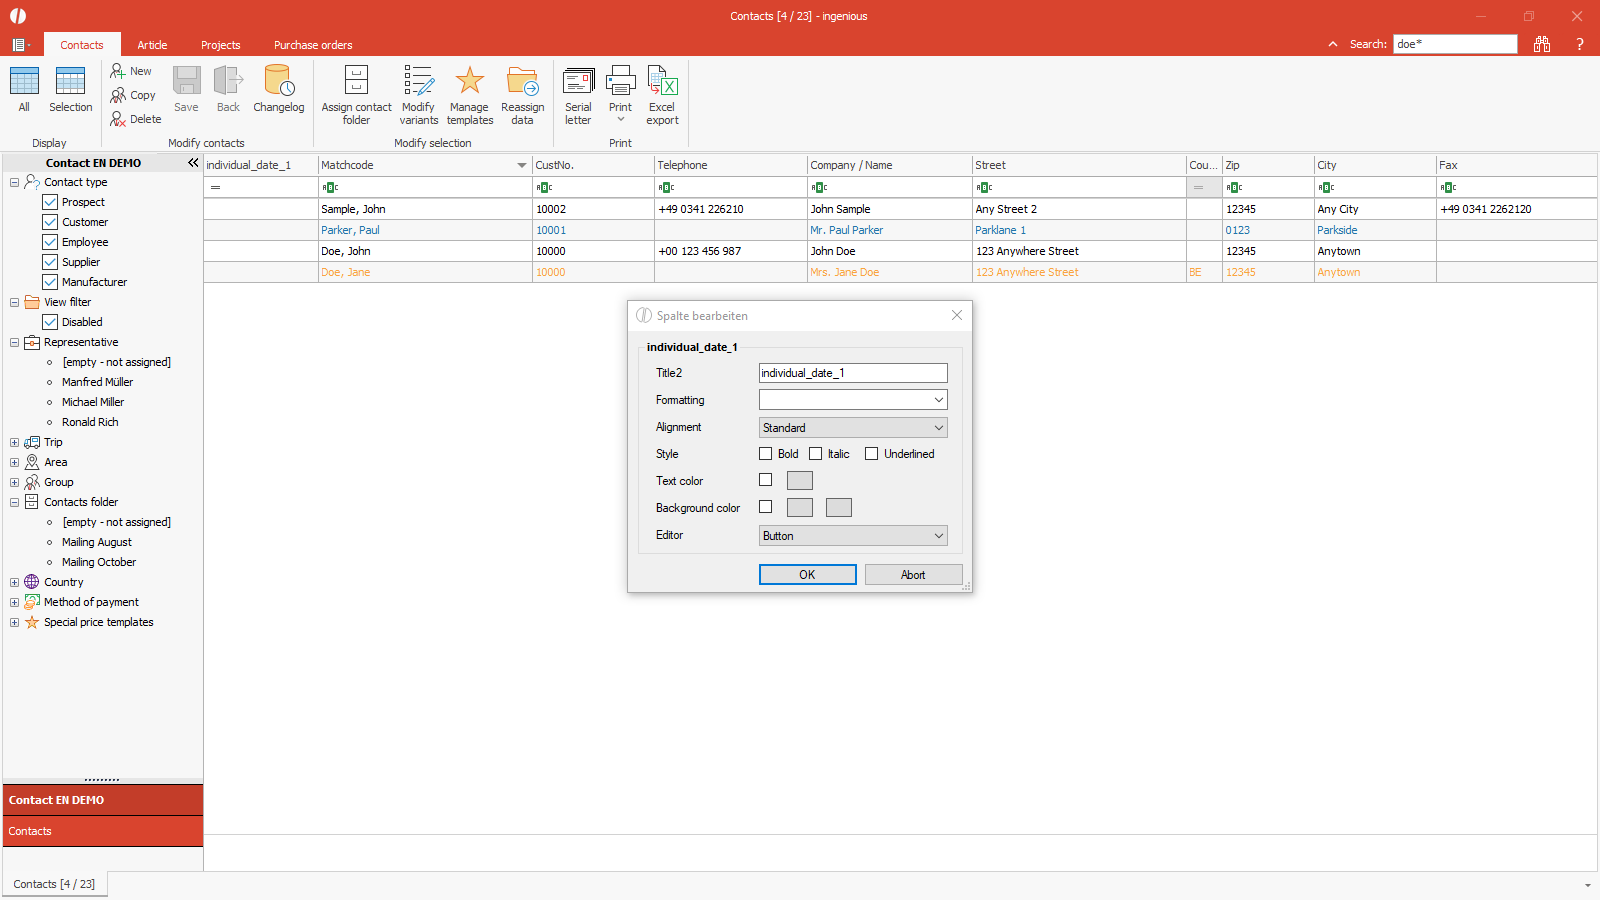Open the Formatting dropdown
The image size is (1600, 900).
852,400
